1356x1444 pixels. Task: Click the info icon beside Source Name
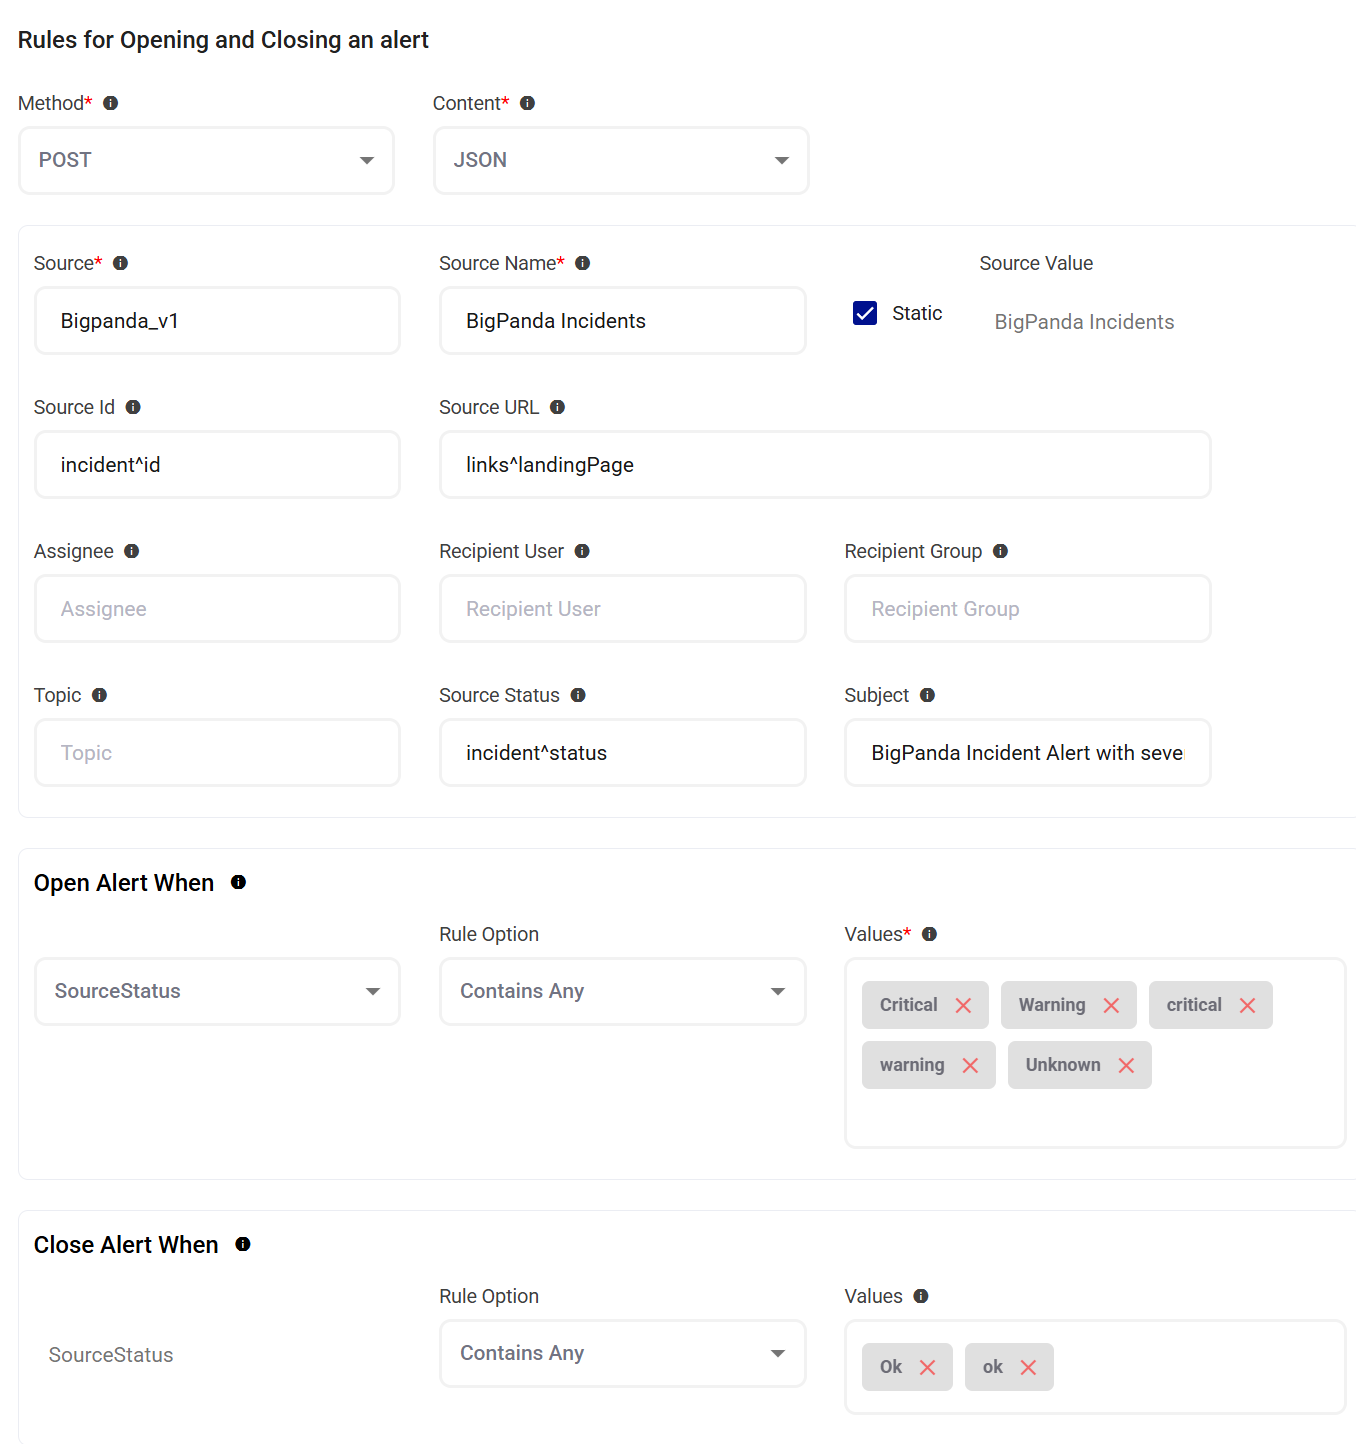click(x=583, y=263)
